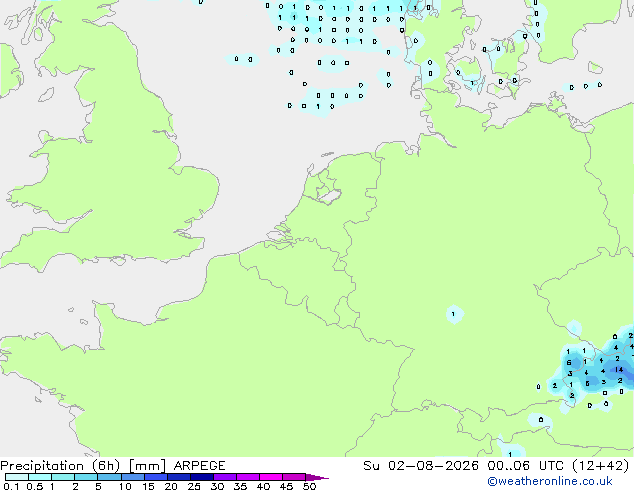Viewport: 634px width, 490px height.
Task: Click the above-50 arrow at legend end
Action: pos(317,477)
